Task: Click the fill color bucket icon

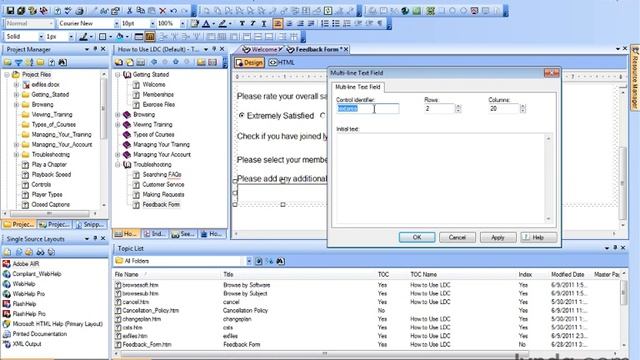Action: tap(120, 37)
